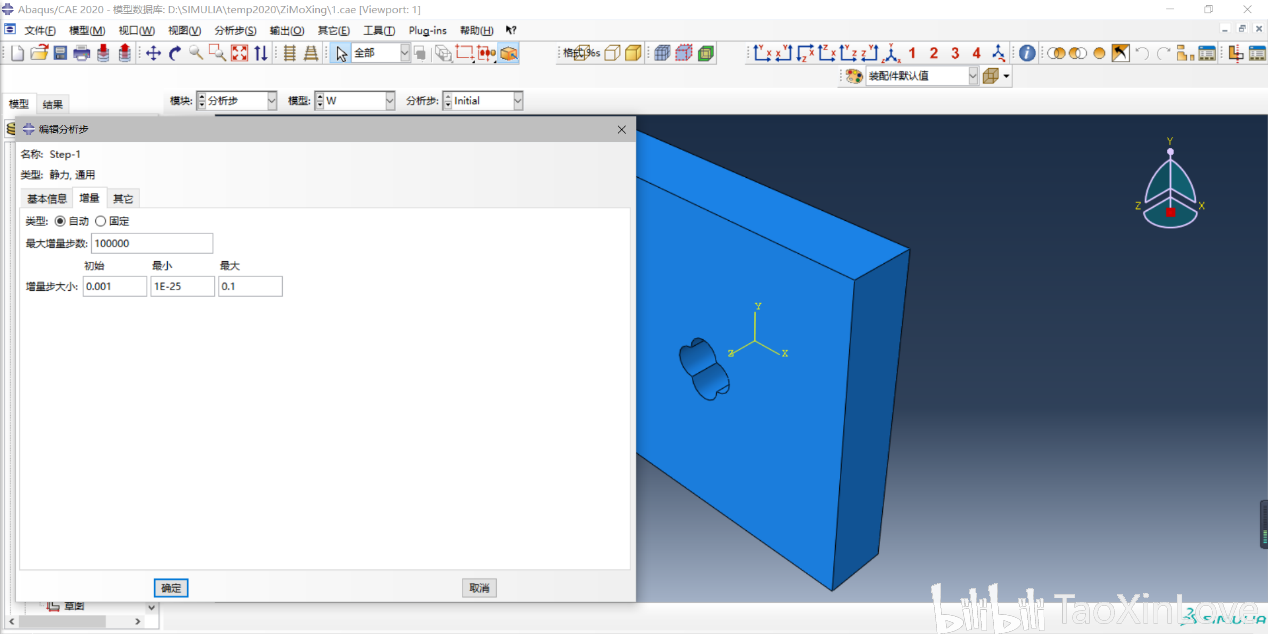Open the 输出 menu

288,31
